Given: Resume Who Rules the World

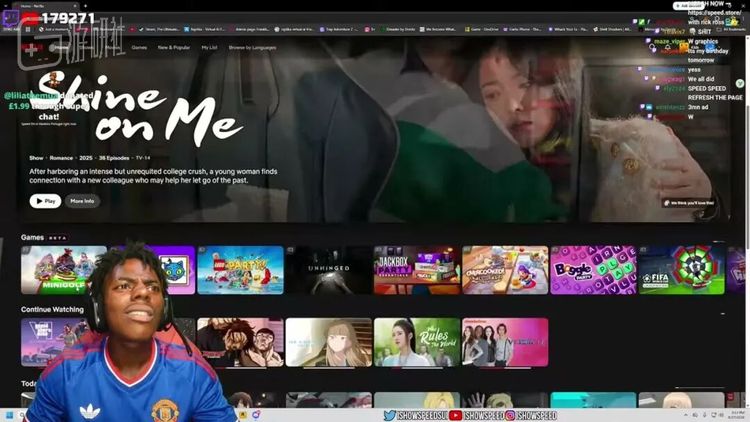Looking at the screenshot, I should 417,342.
